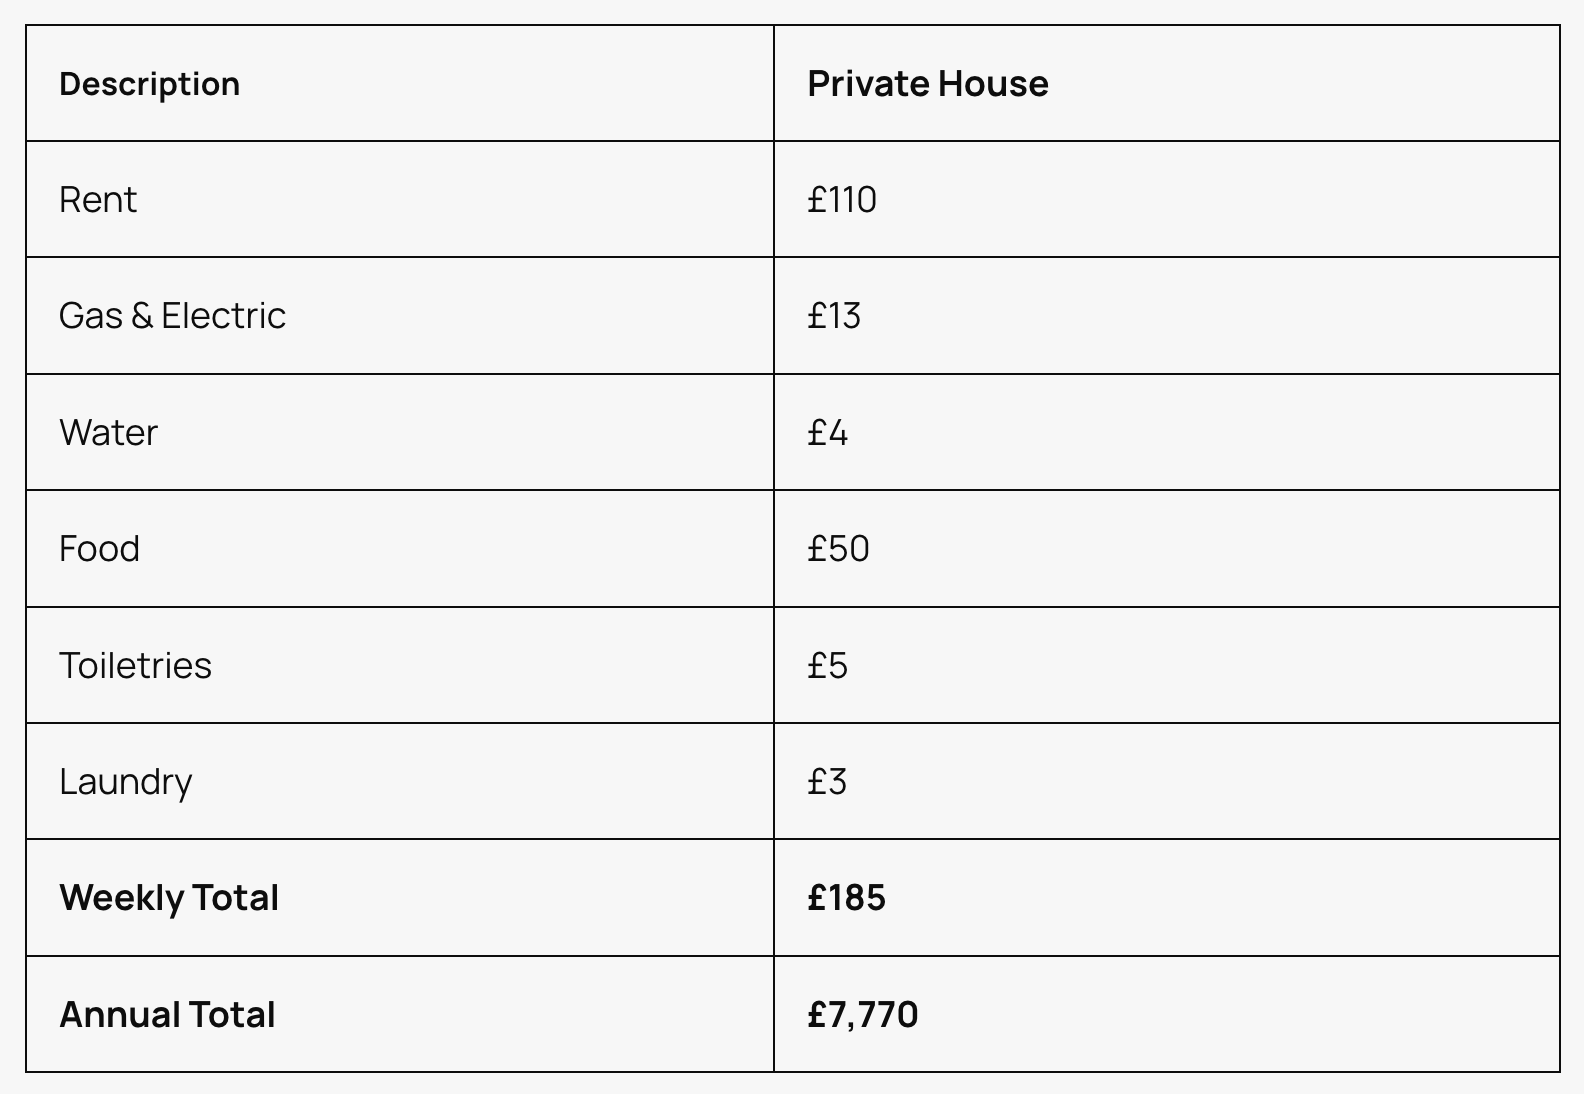Select the Annual Total label
Screen dimensions: 1584x1094
tap(167, 1015)
